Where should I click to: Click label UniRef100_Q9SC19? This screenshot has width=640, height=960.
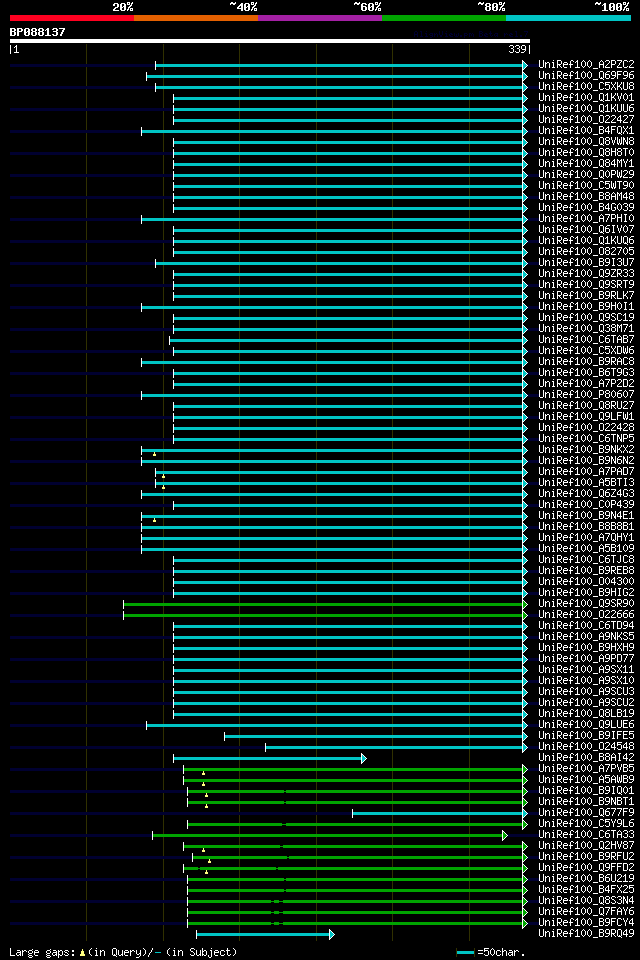[x=586, y=318]
